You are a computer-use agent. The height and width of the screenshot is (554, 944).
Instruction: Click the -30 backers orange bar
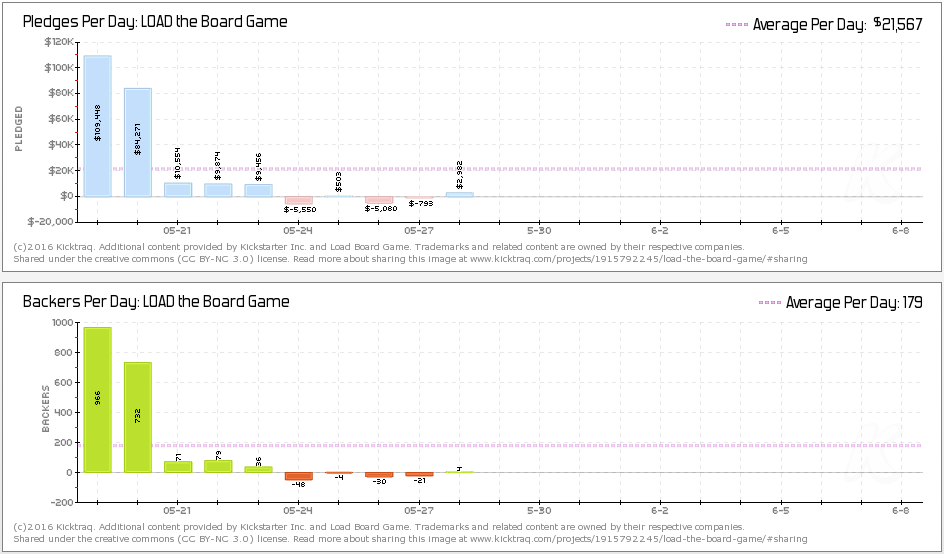(379, 475)
